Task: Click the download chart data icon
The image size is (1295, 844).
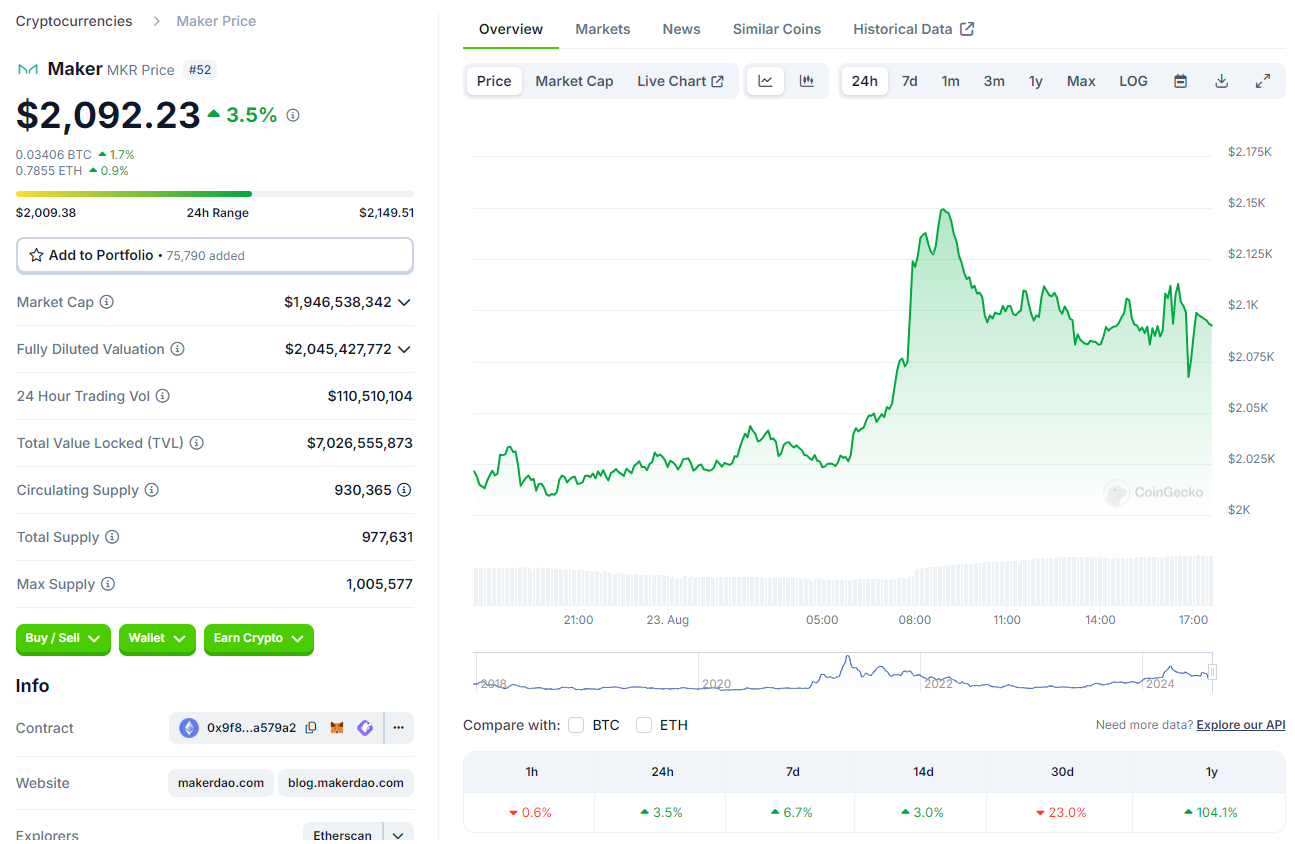Action: click(x=1221, y=81)
